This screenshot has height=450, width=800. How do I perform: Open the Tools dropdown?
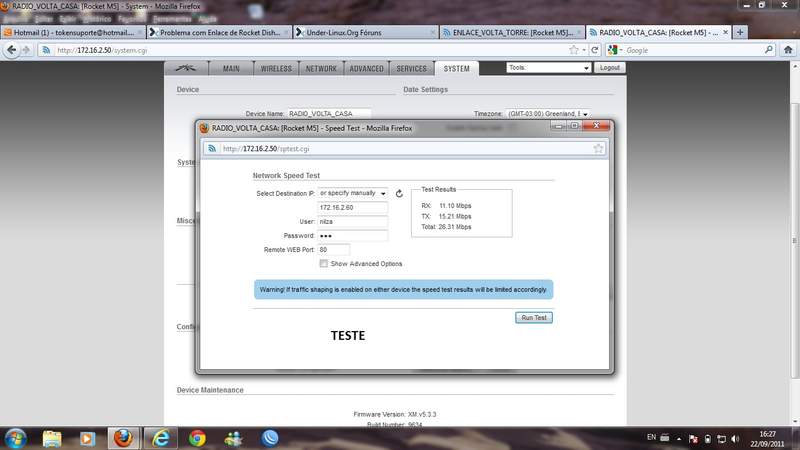[x=548, y=67]
